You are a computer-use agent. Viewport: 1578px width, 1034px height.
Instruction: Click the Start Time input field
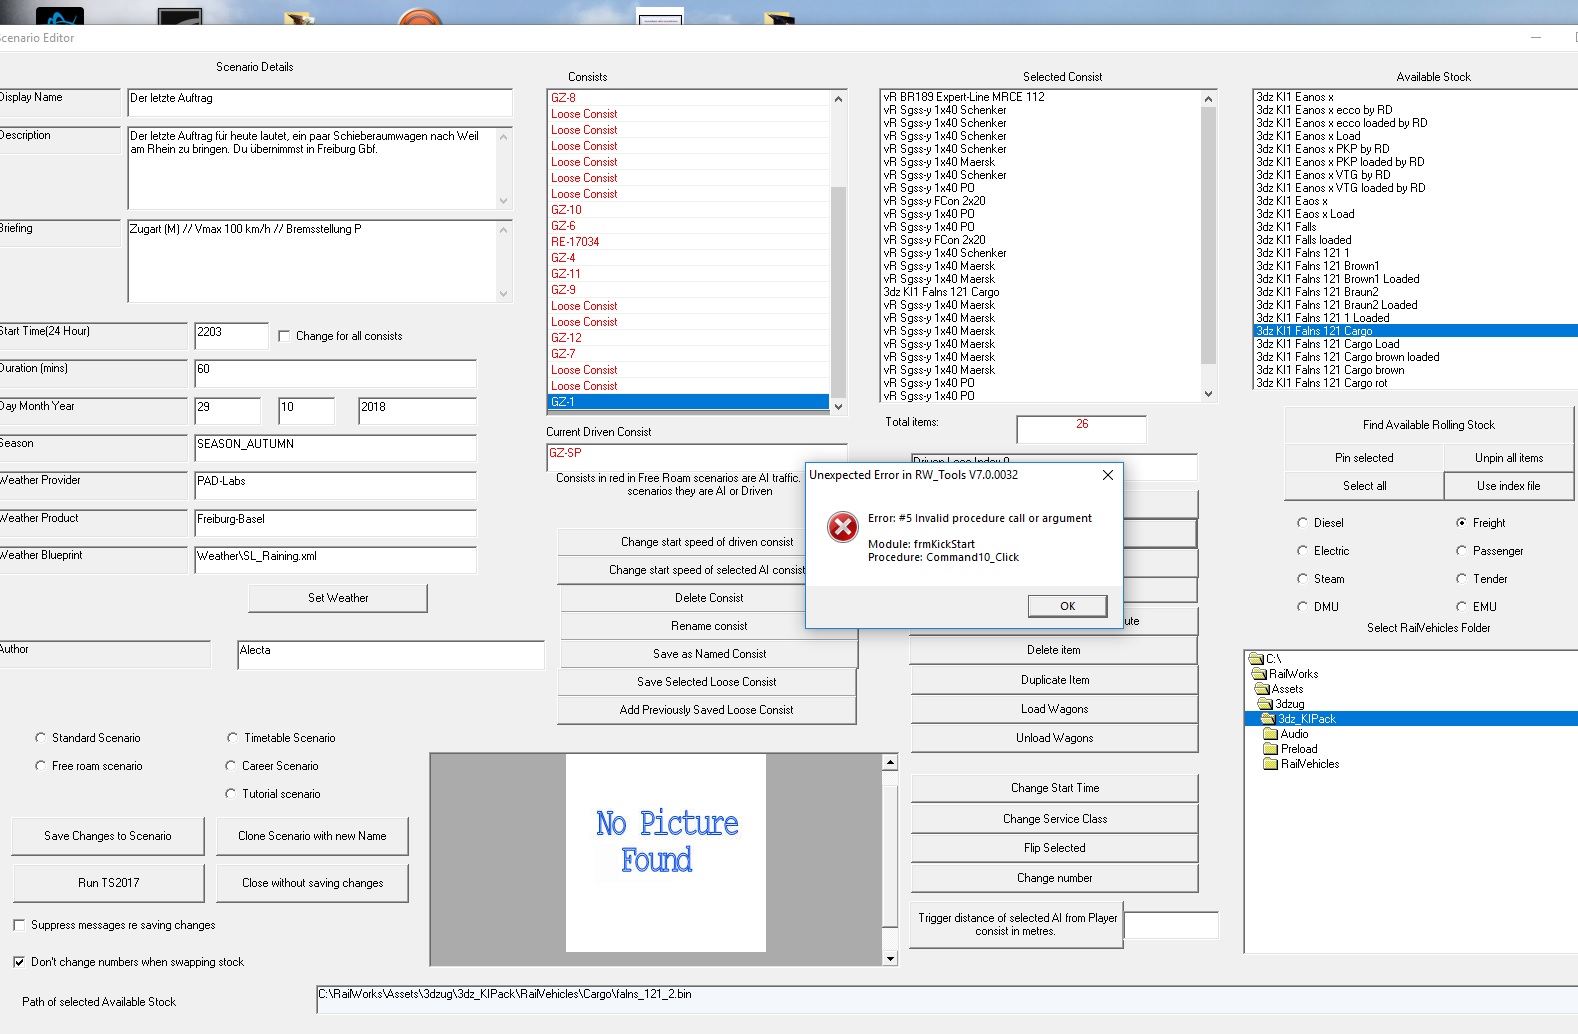[231, 335]
